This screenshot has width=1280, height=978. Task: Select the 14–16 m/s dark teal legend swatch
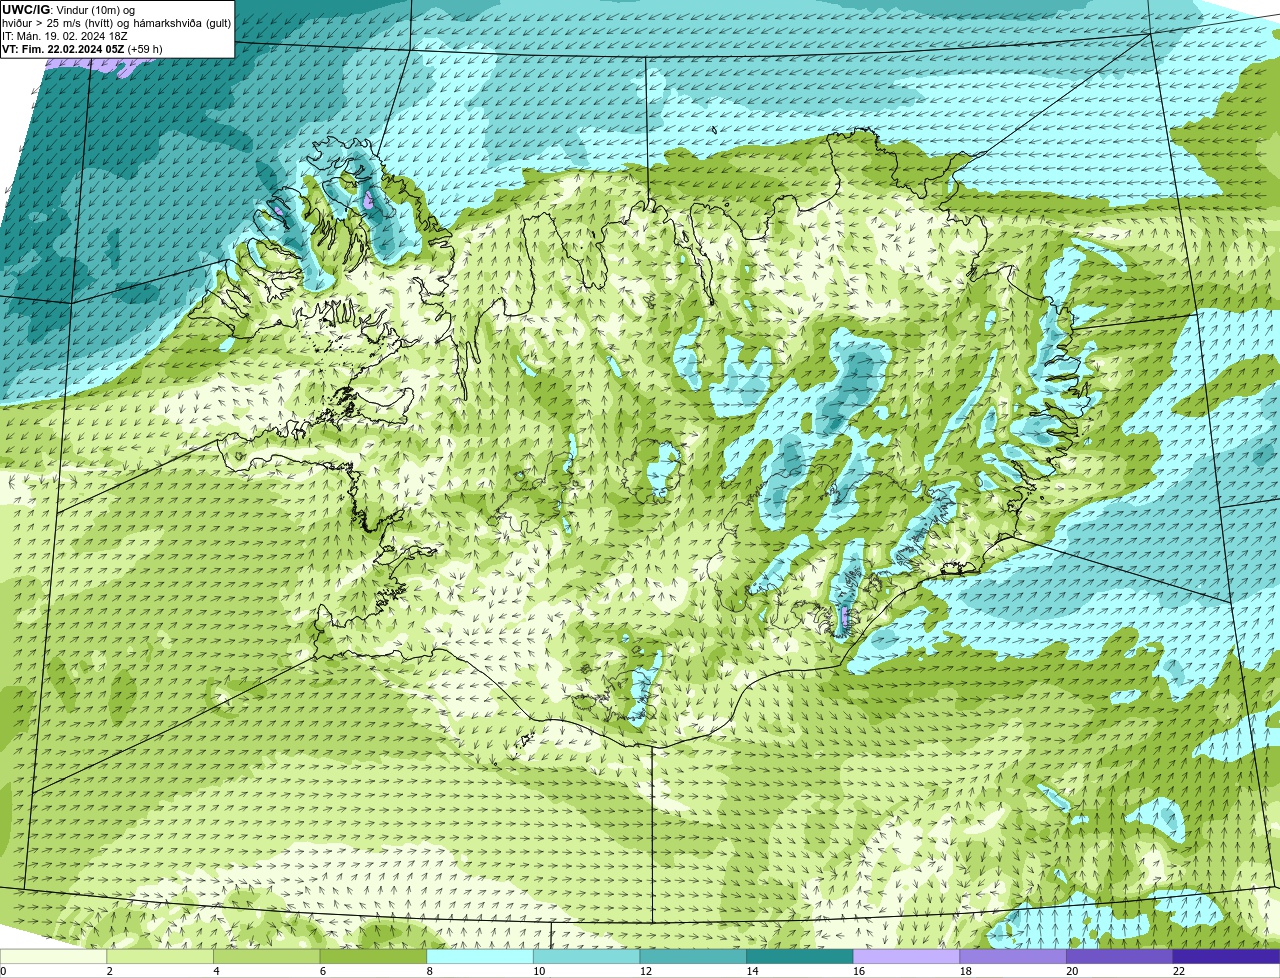[x=800, y=956]
